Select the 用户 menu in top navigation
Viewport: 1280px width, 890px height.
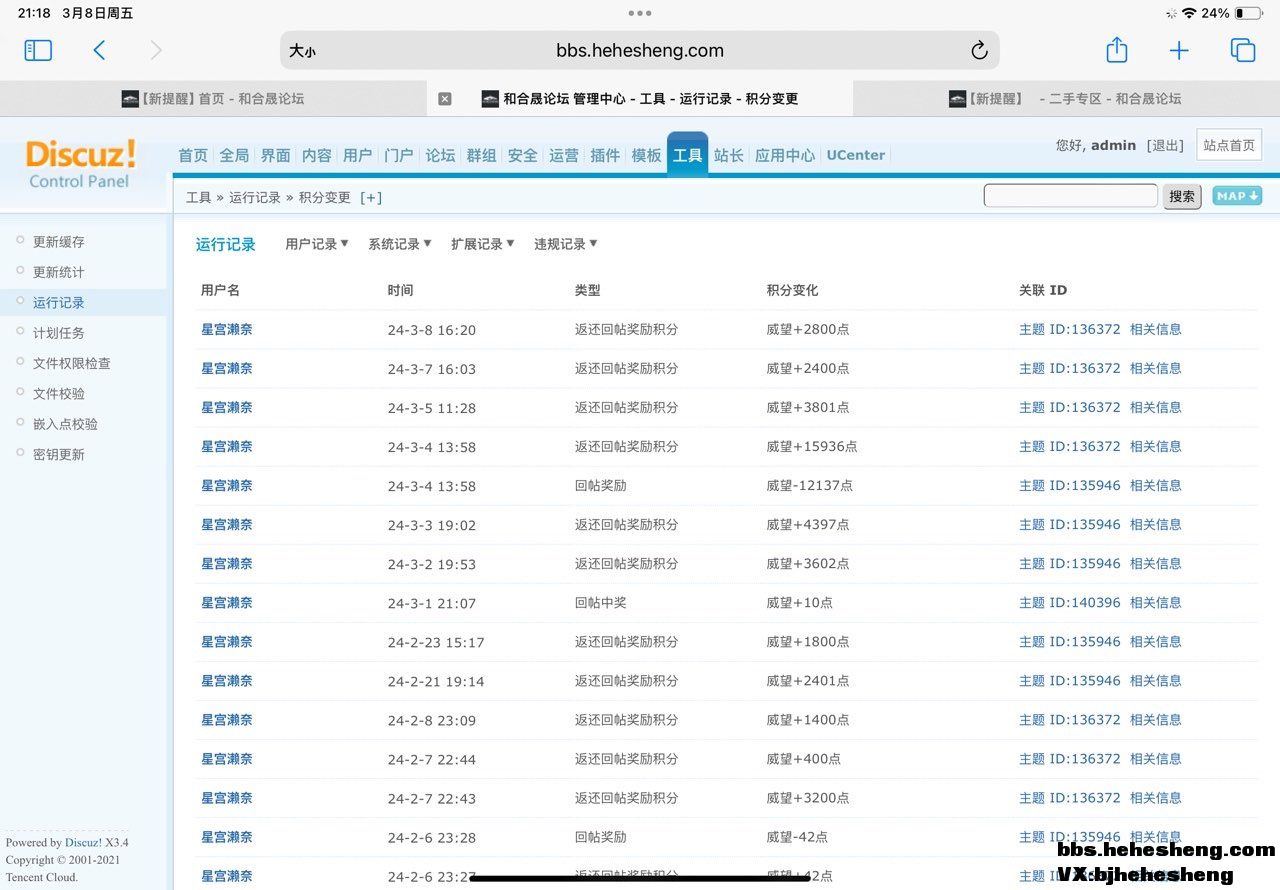pyautogui.click(x=357, y=155)
